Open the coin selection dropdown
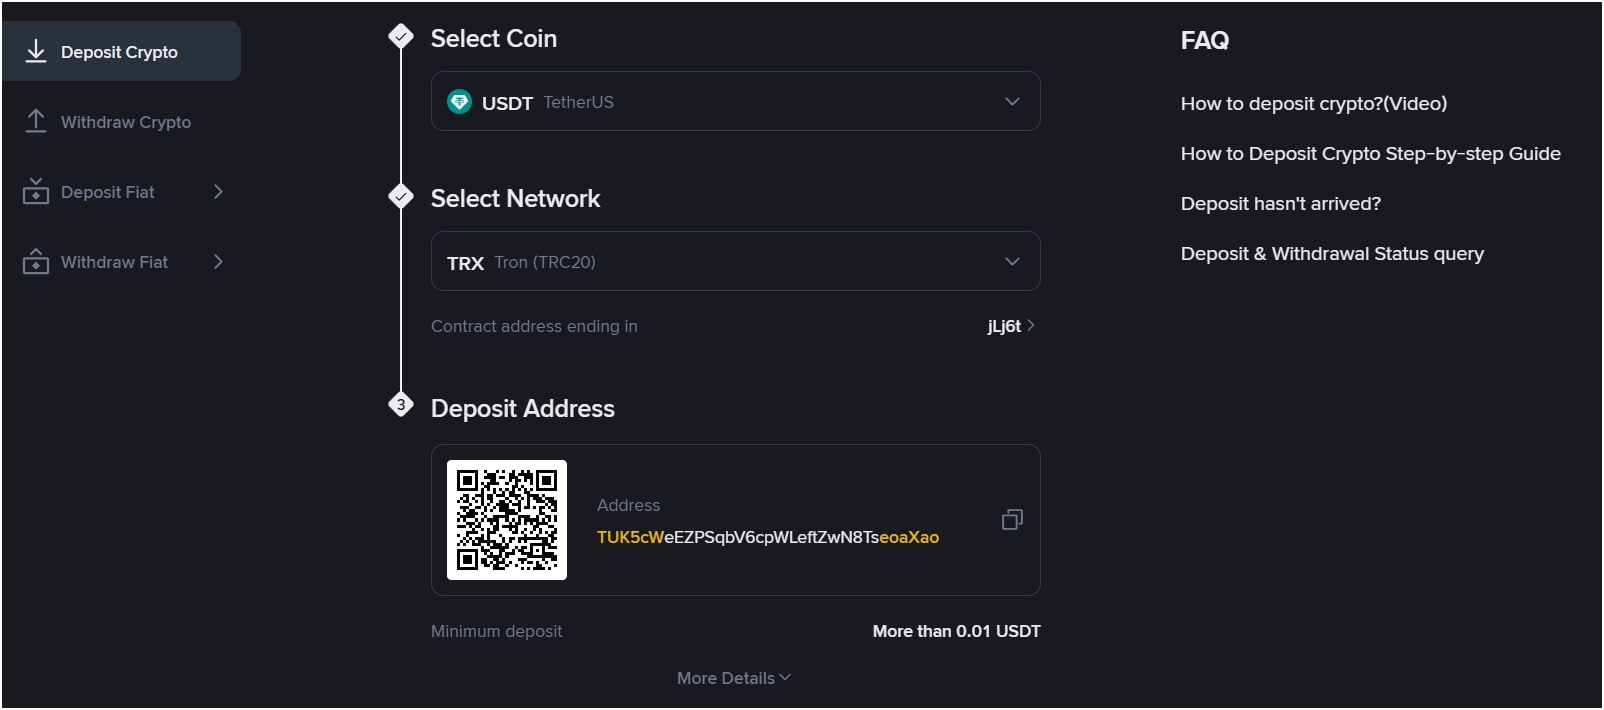The width and height of the screenshot is (1604, 710). 1013,101
